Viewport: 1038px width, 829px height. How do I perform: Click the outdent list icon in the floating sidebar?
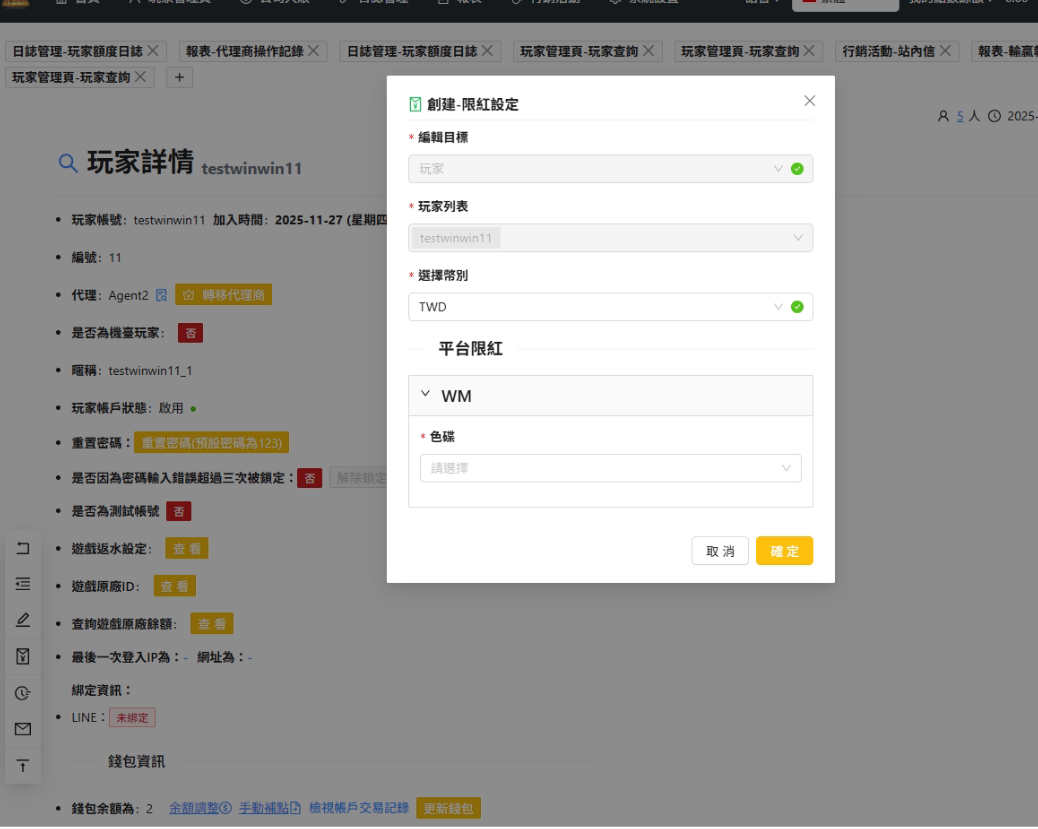[23, 584]
